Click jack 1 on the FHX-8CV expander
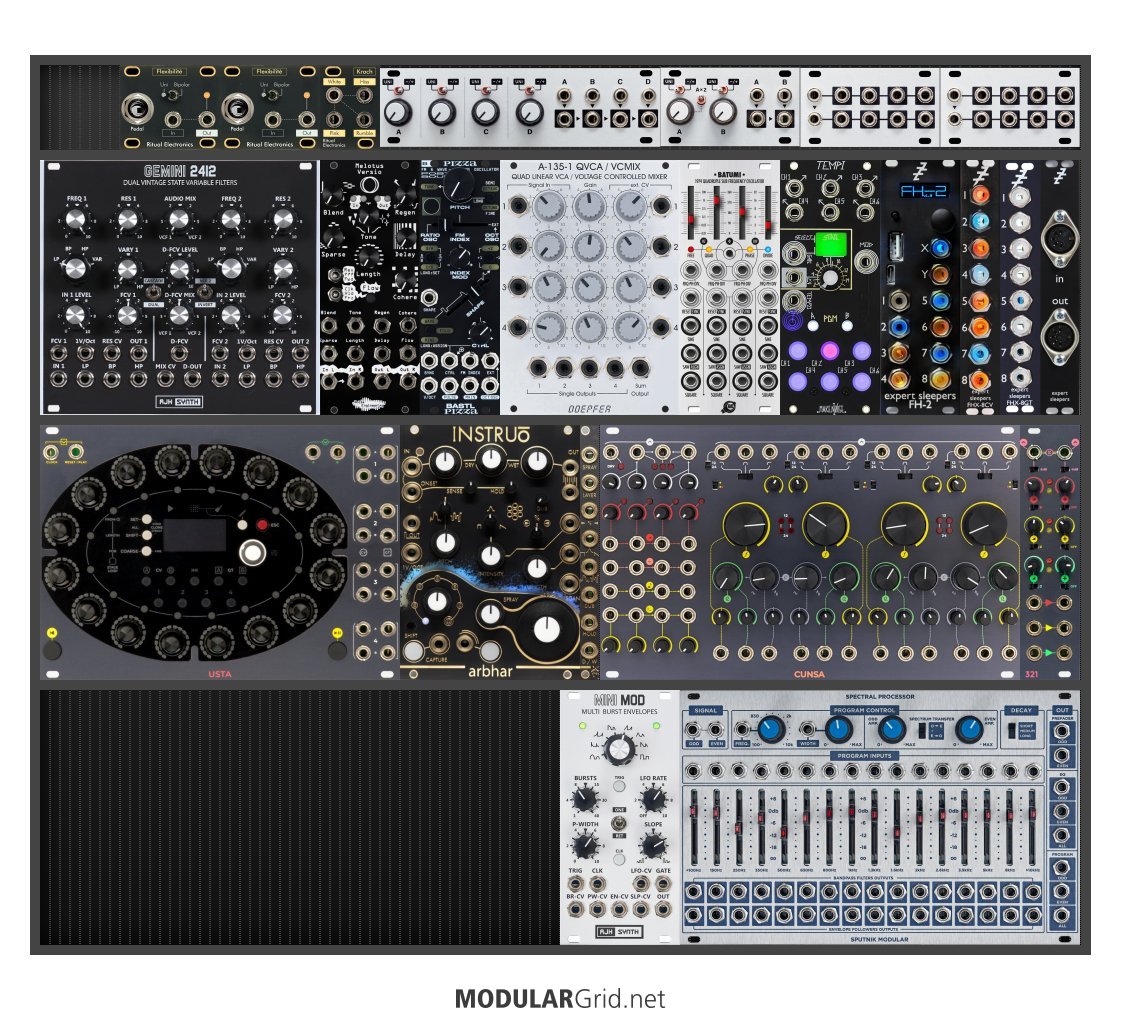The height and width of the screenshot is (1020, 1121). tap(980, 194)
